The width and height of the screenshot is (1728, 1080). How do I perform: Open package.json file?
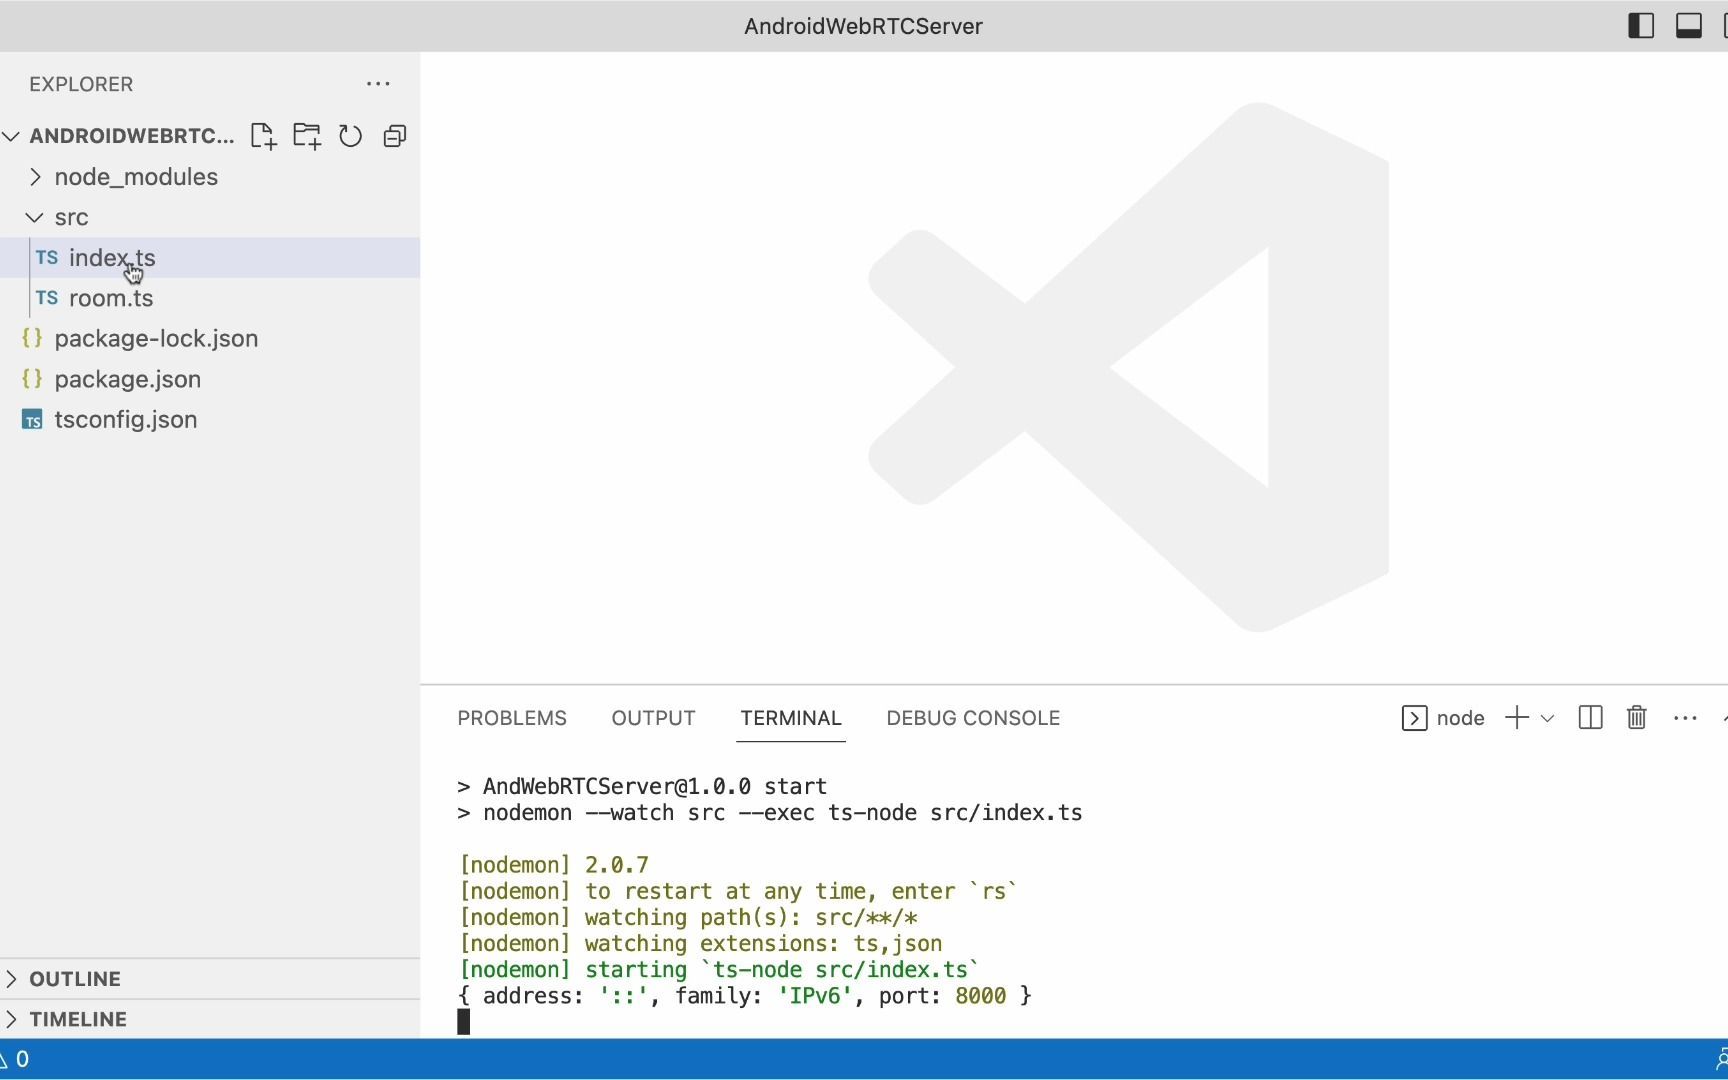210,379
